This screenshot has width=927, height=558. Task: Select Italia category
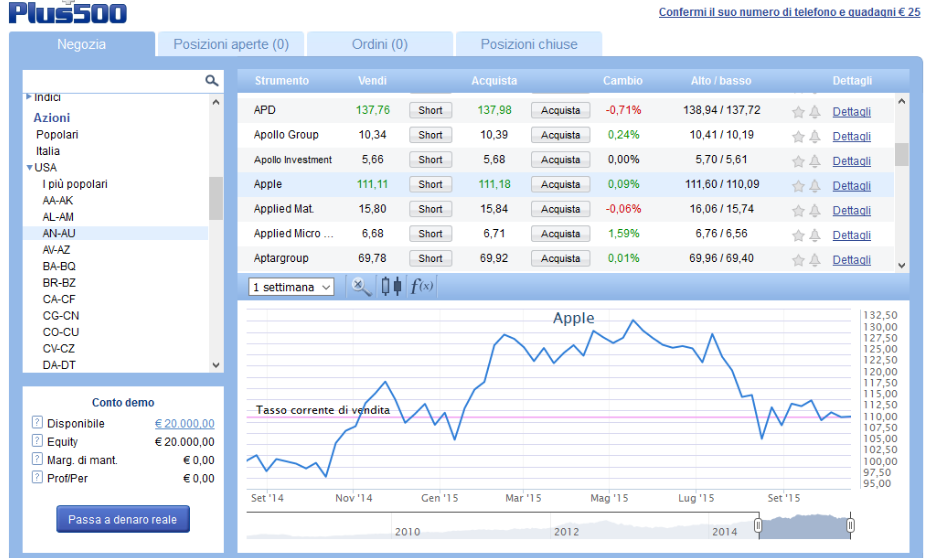[x=48, y=151]
